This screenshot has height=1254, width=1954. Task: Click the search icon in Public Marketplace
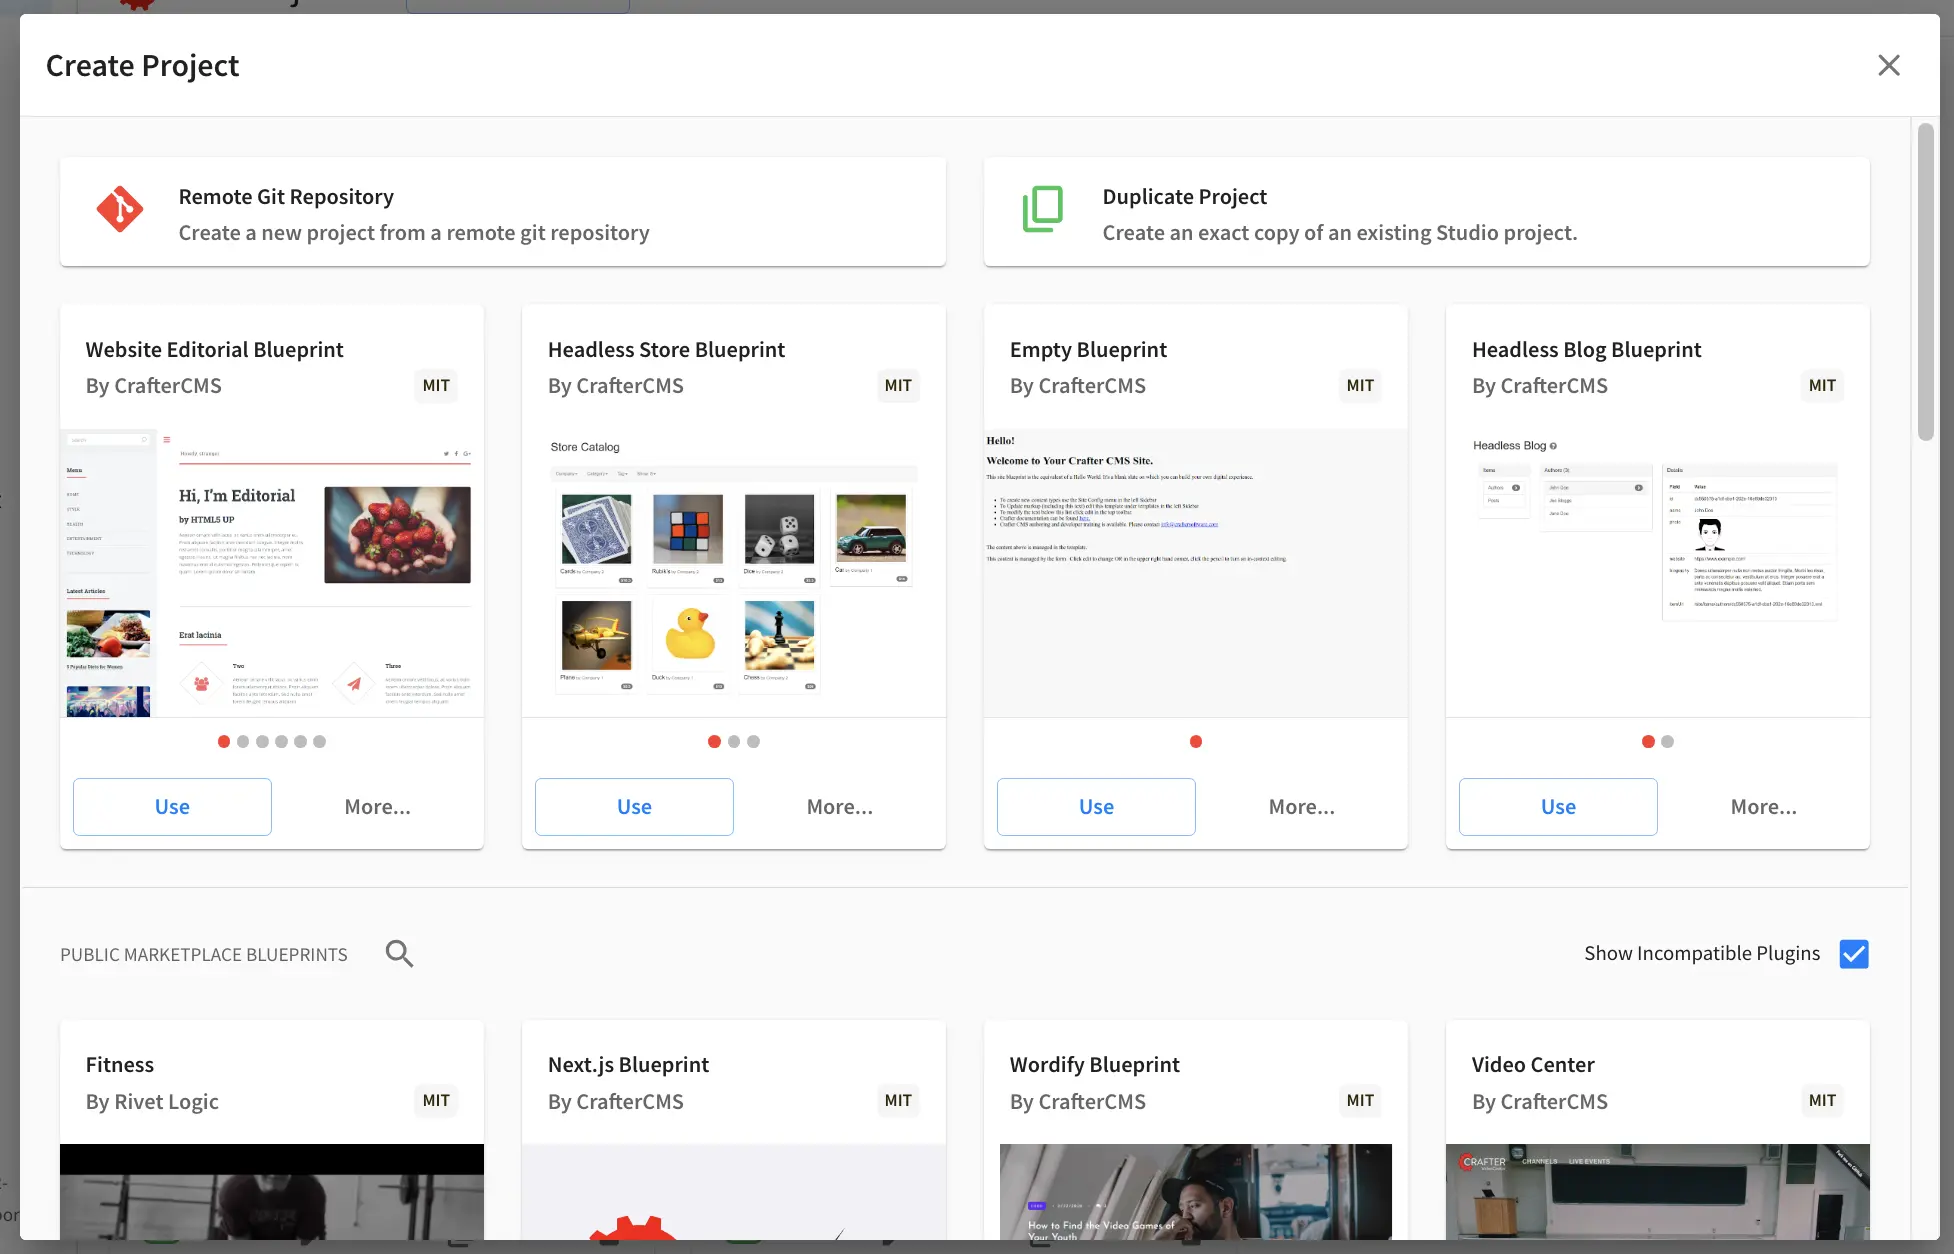[399, 952]
